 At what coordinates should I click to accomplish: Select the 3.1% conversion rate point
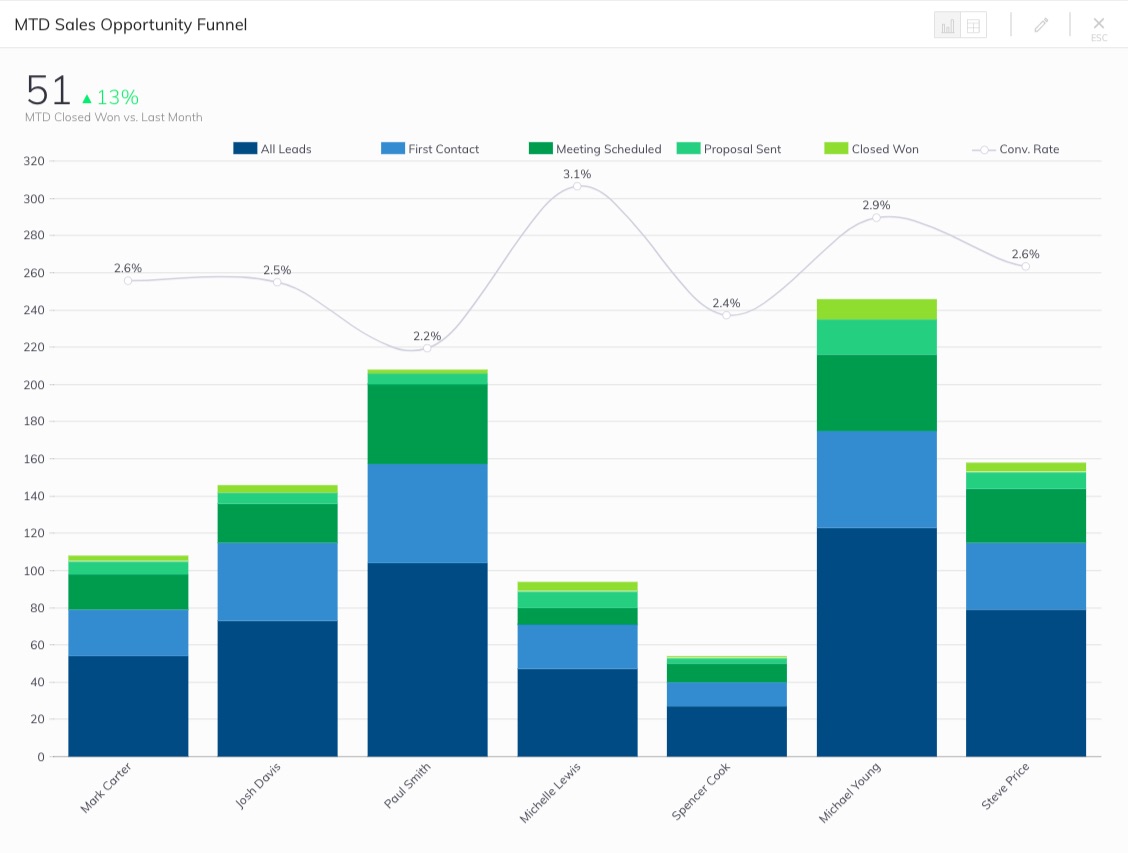point(576,187)
